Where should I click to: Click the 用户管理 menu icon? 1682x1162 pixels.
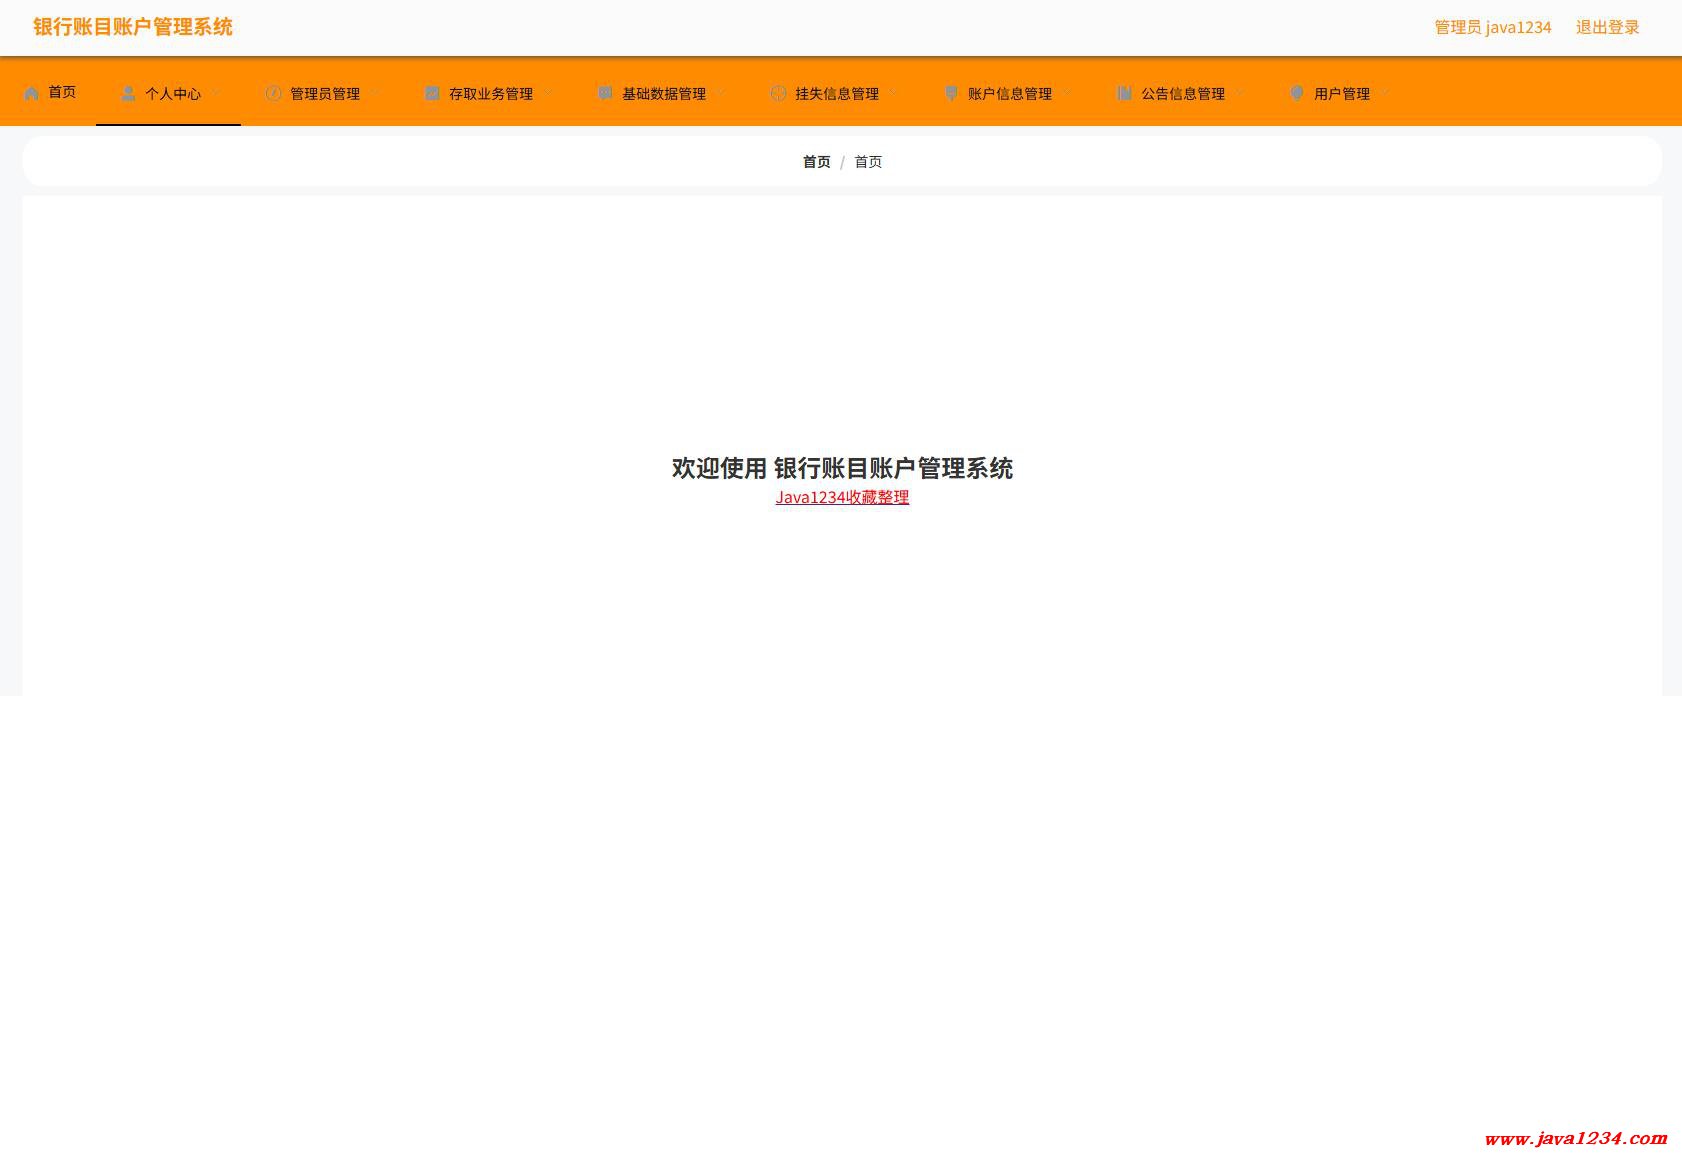[x=1297, y=93]
